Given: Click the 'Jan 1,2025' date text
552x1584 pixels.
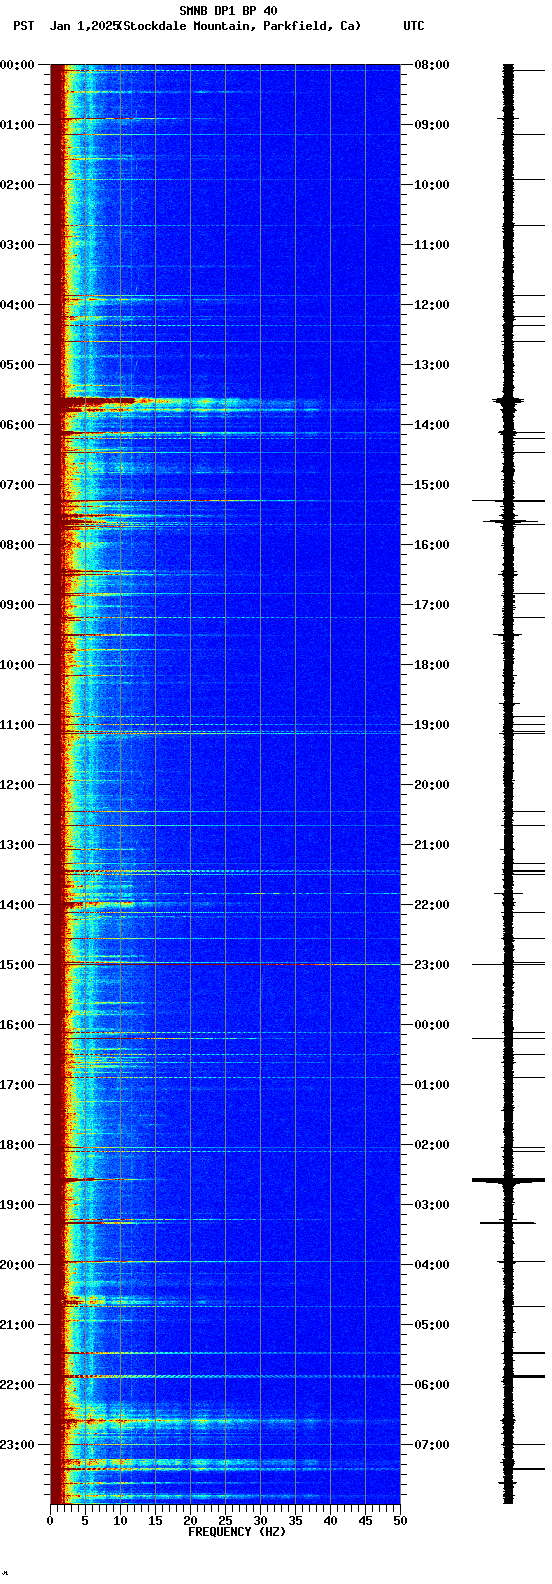Looking at the screenshot, I should (83, 26).
